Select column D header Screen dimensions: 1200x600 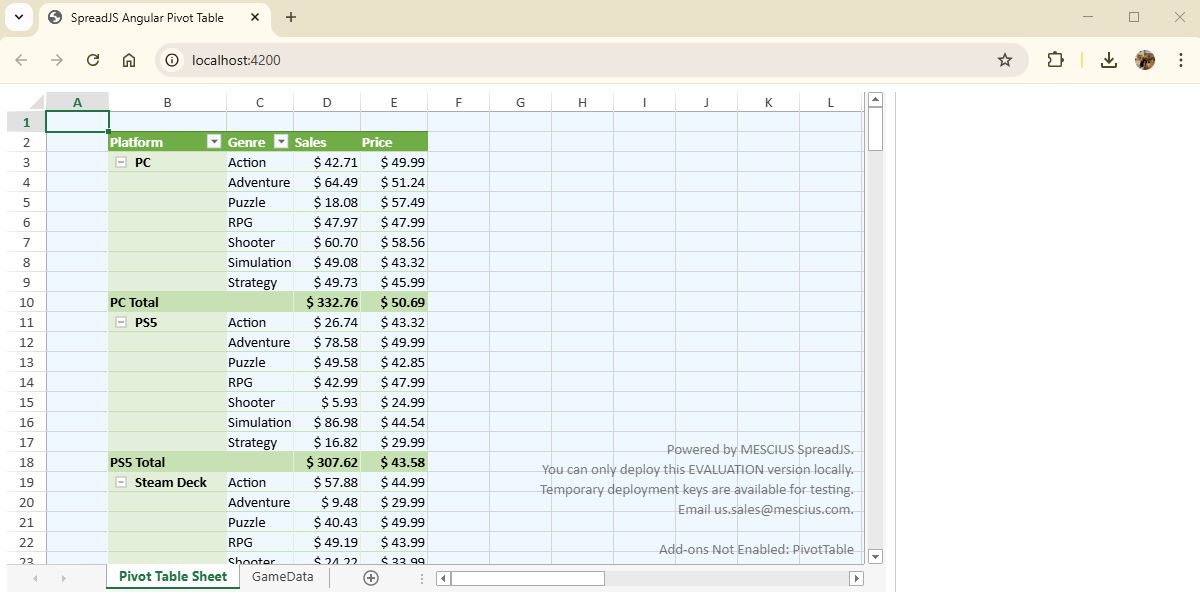tap(327, 102)
